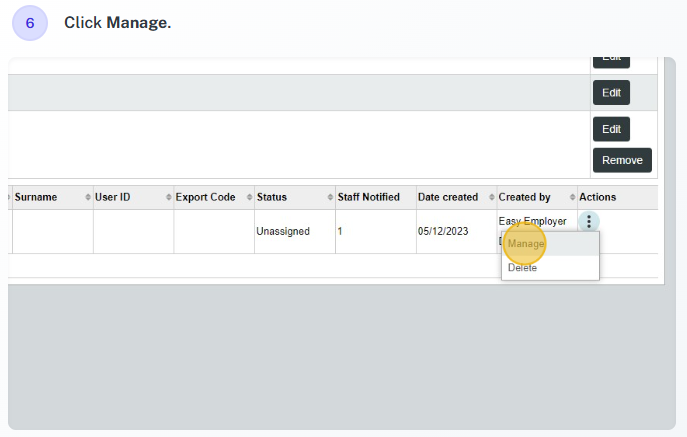Screen dimensions: 687x437
Task: Select the Easy Employer cell
Action: point(532,221)
